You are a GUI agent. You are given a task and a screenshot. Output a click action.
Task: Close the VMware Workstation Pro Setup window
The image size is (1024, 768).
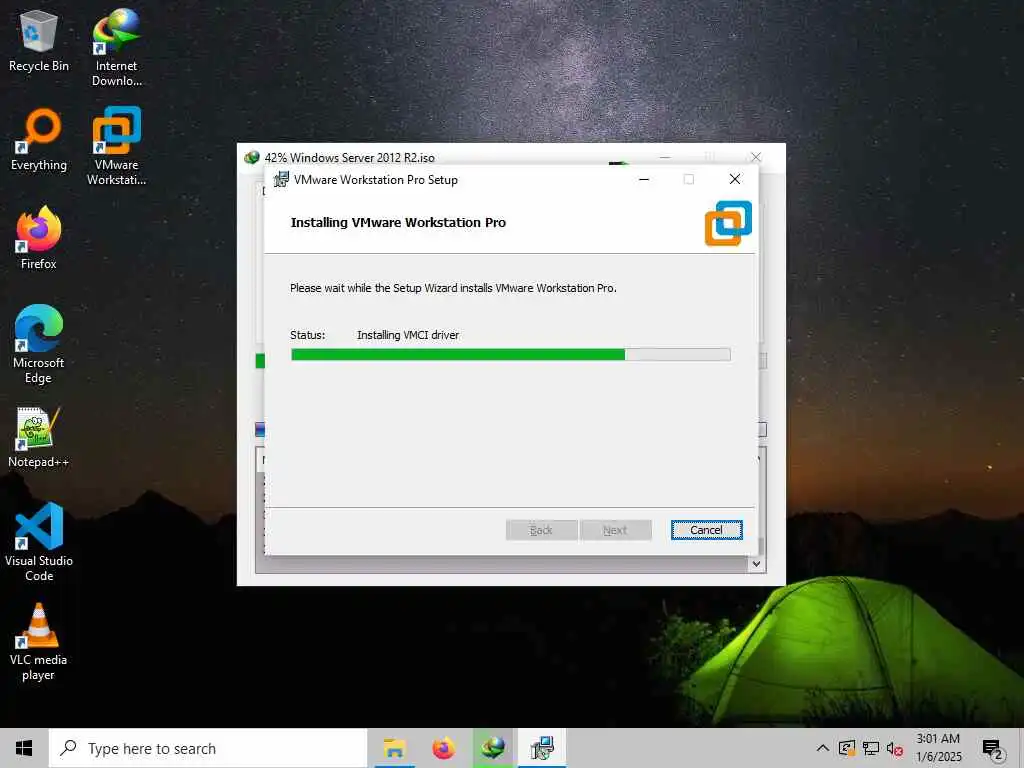tap(735, 179)
